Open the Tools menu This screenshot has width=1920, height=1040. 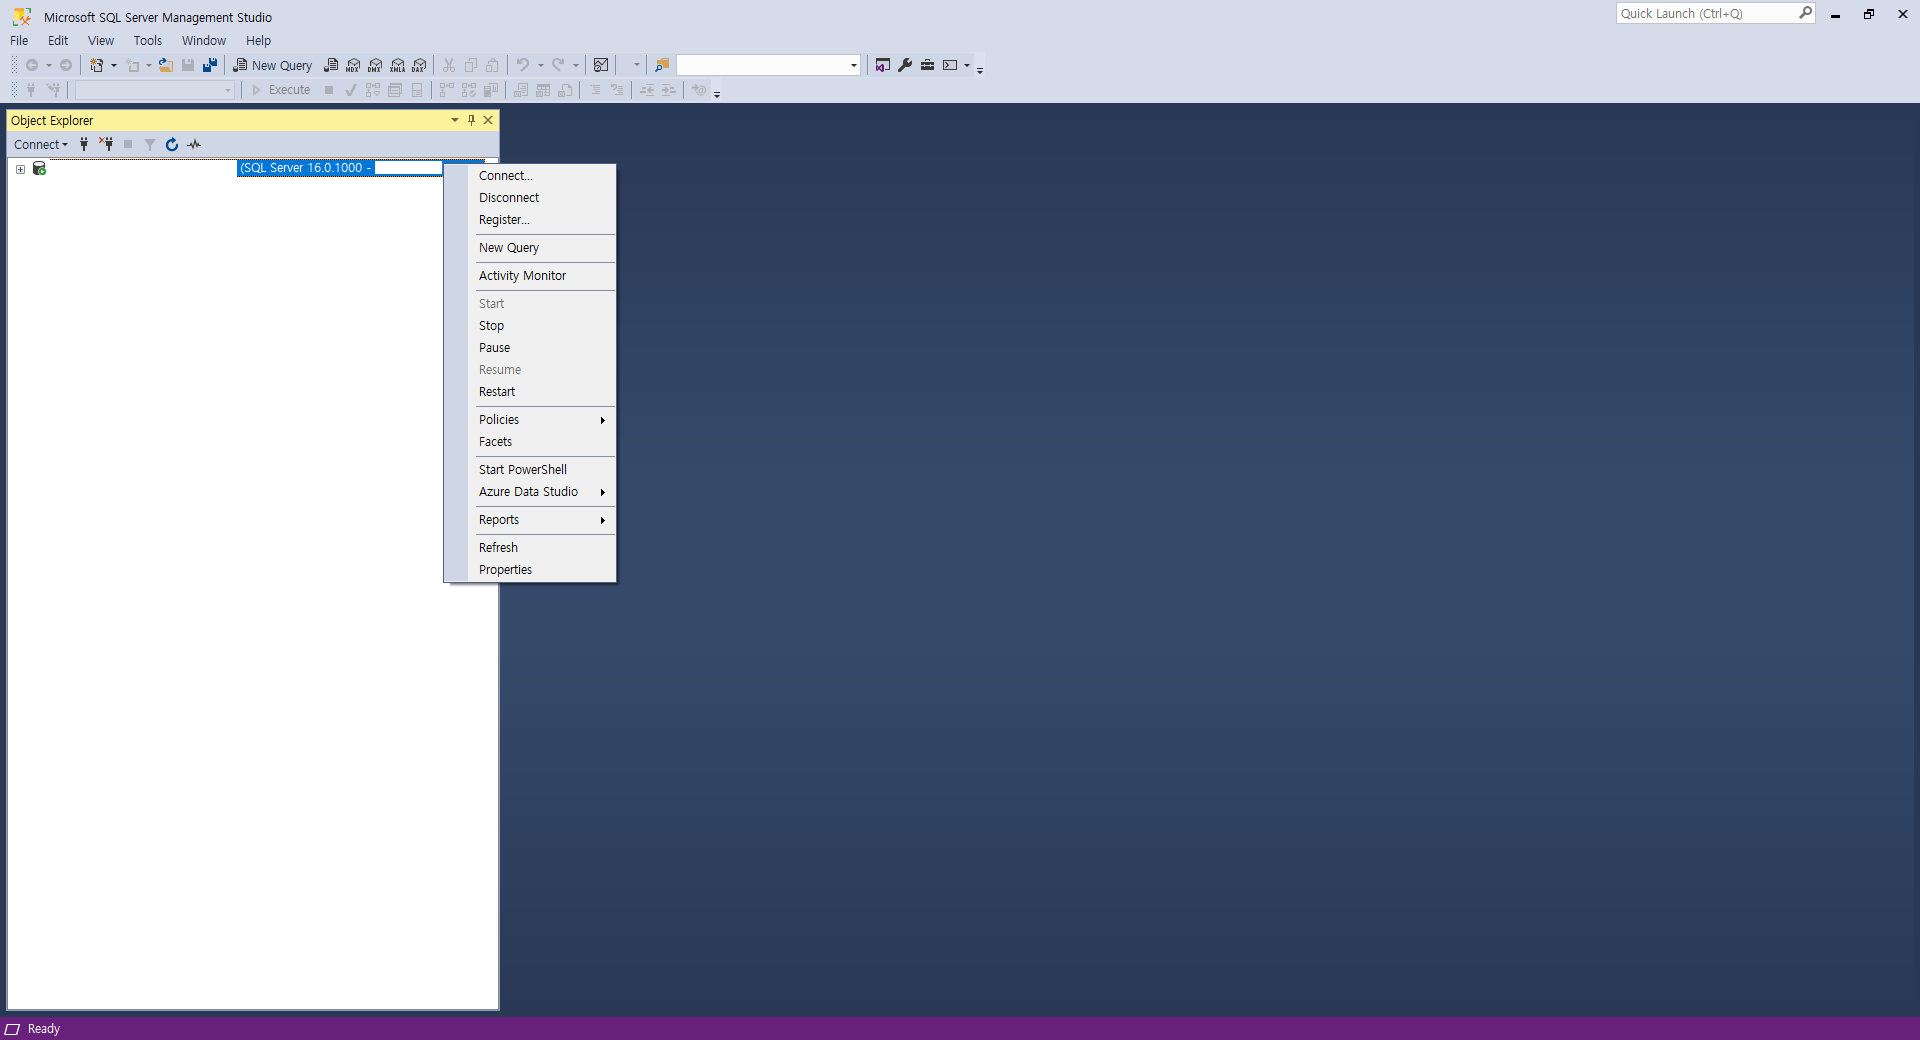pos(148,41)
